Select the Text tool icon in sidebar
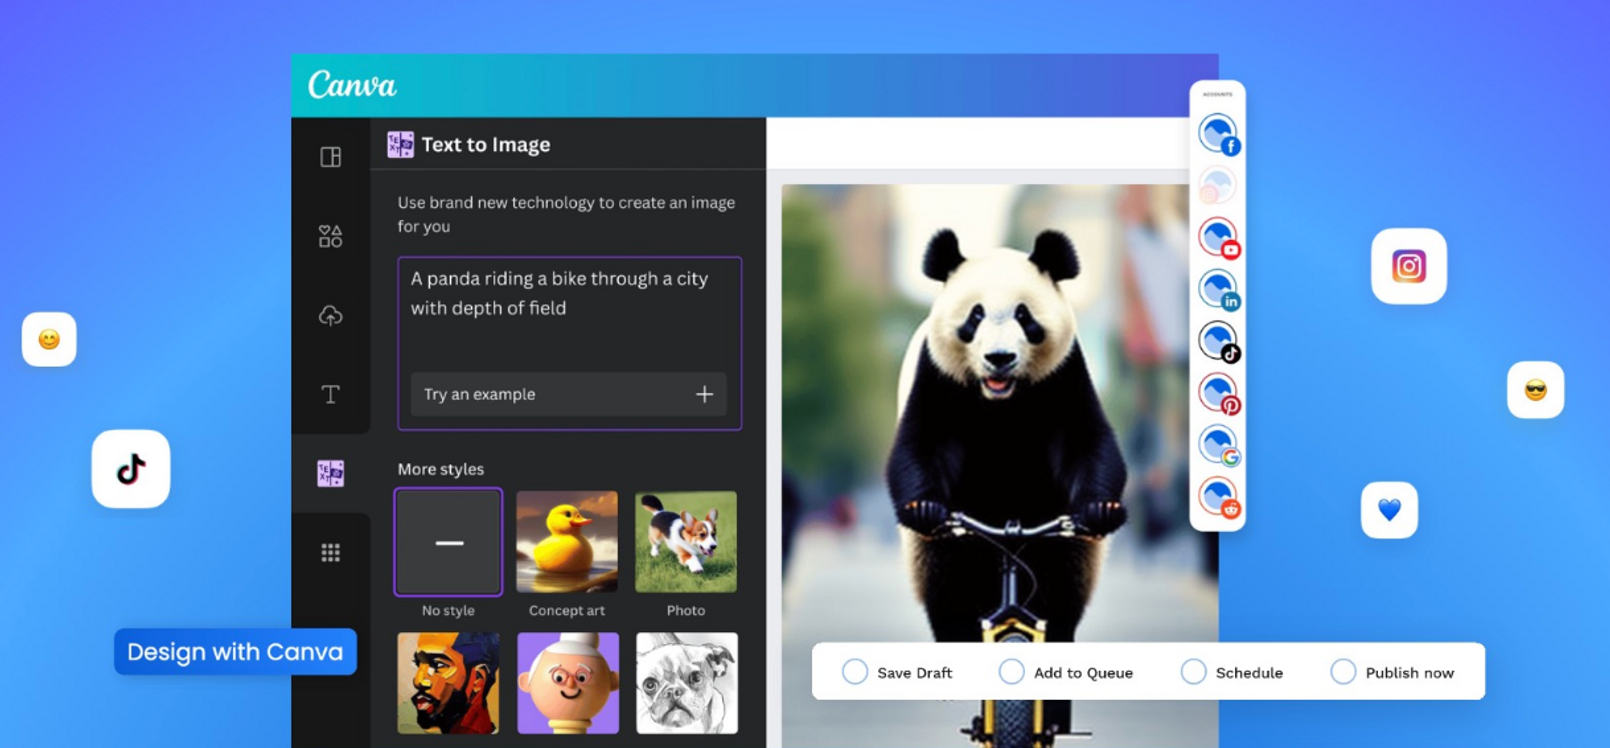Viewport: 1610px width, 748px height. tap(331, 394)
